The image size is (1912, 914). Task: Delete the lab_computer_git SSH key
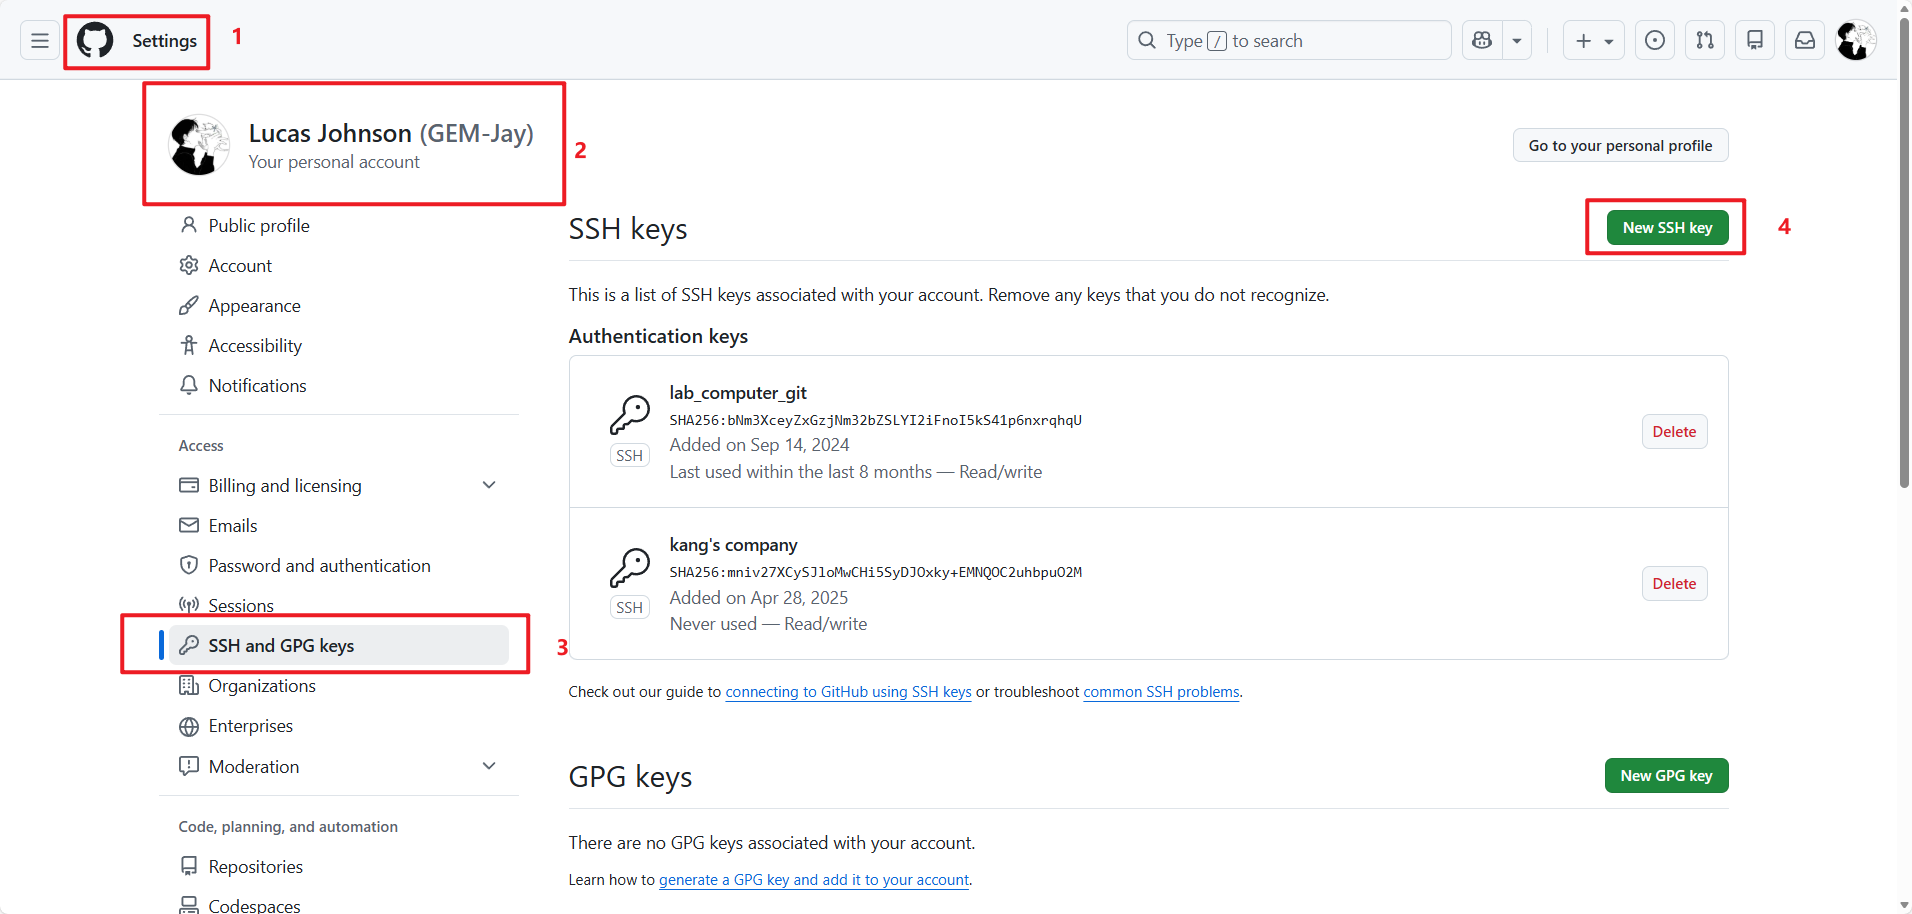1674,432
